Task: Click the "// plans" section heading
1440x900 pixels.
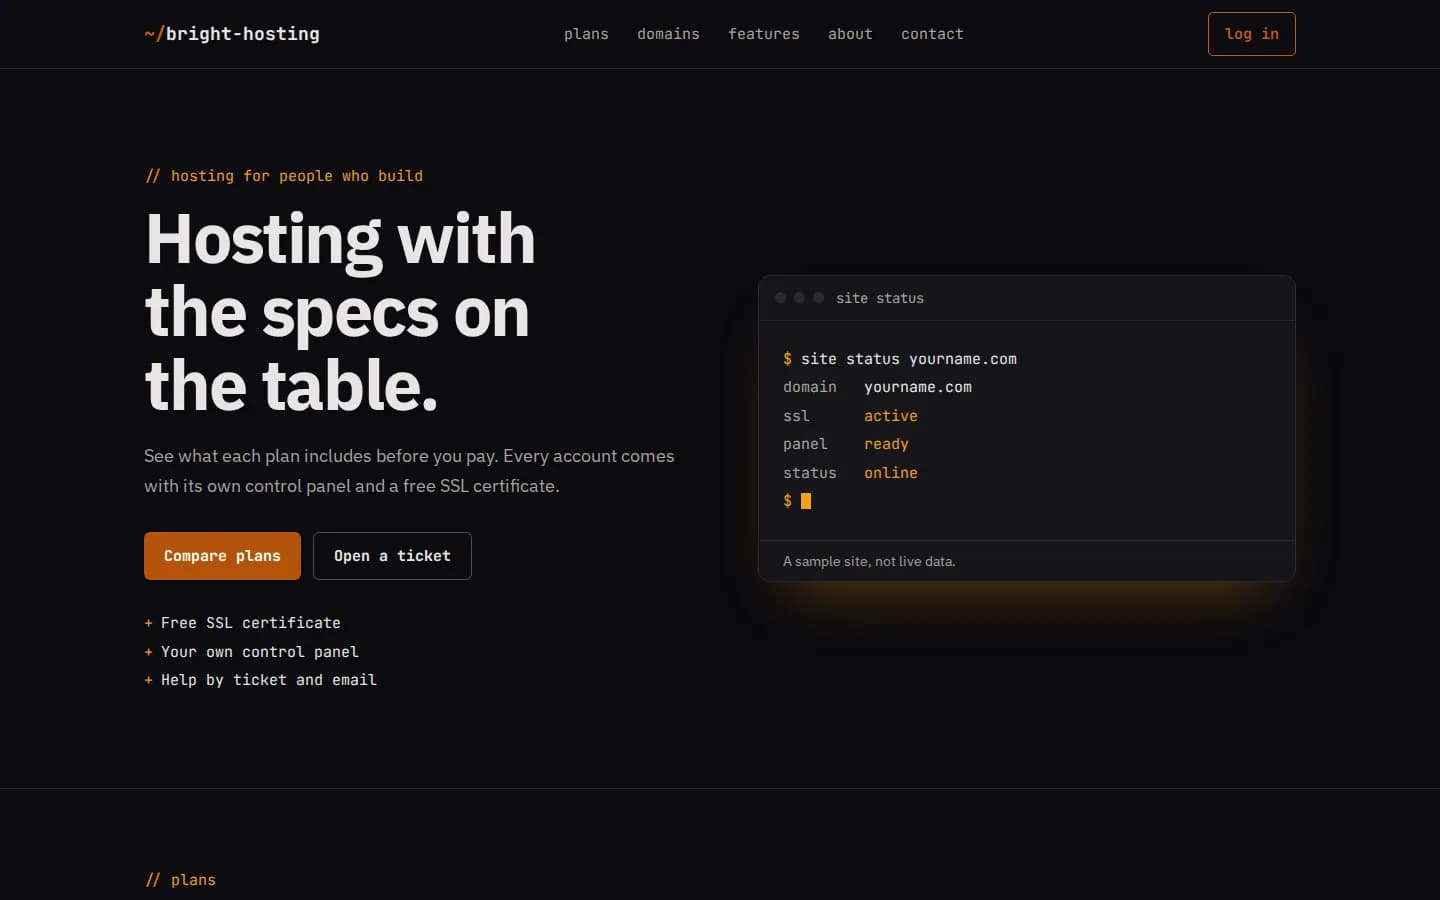Action: coord(180,880)
